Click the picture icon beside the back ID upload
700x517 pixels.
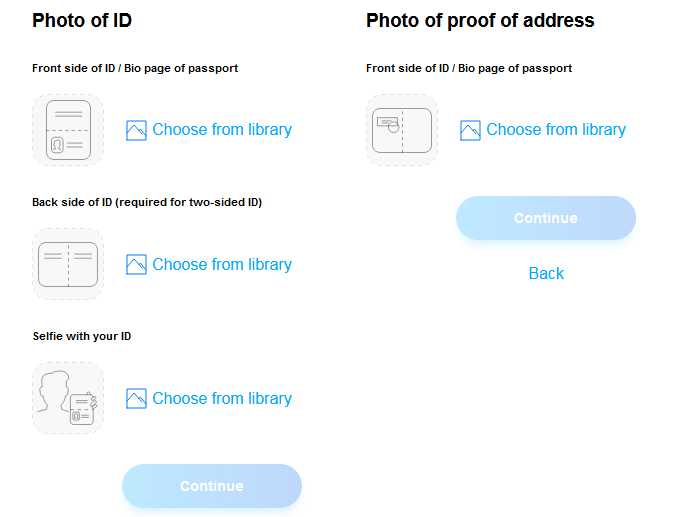(136, 264)
